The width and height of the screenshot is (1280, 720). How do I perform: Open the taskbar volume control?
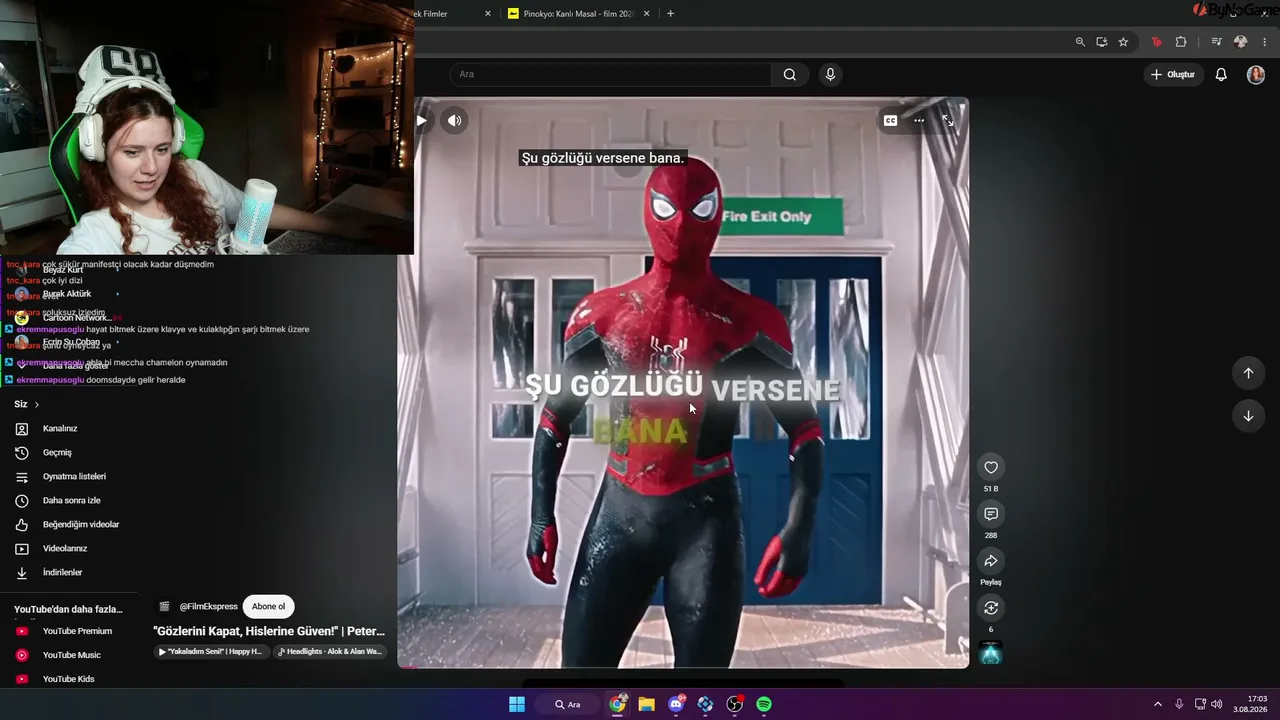click(x=1216, y=704)
